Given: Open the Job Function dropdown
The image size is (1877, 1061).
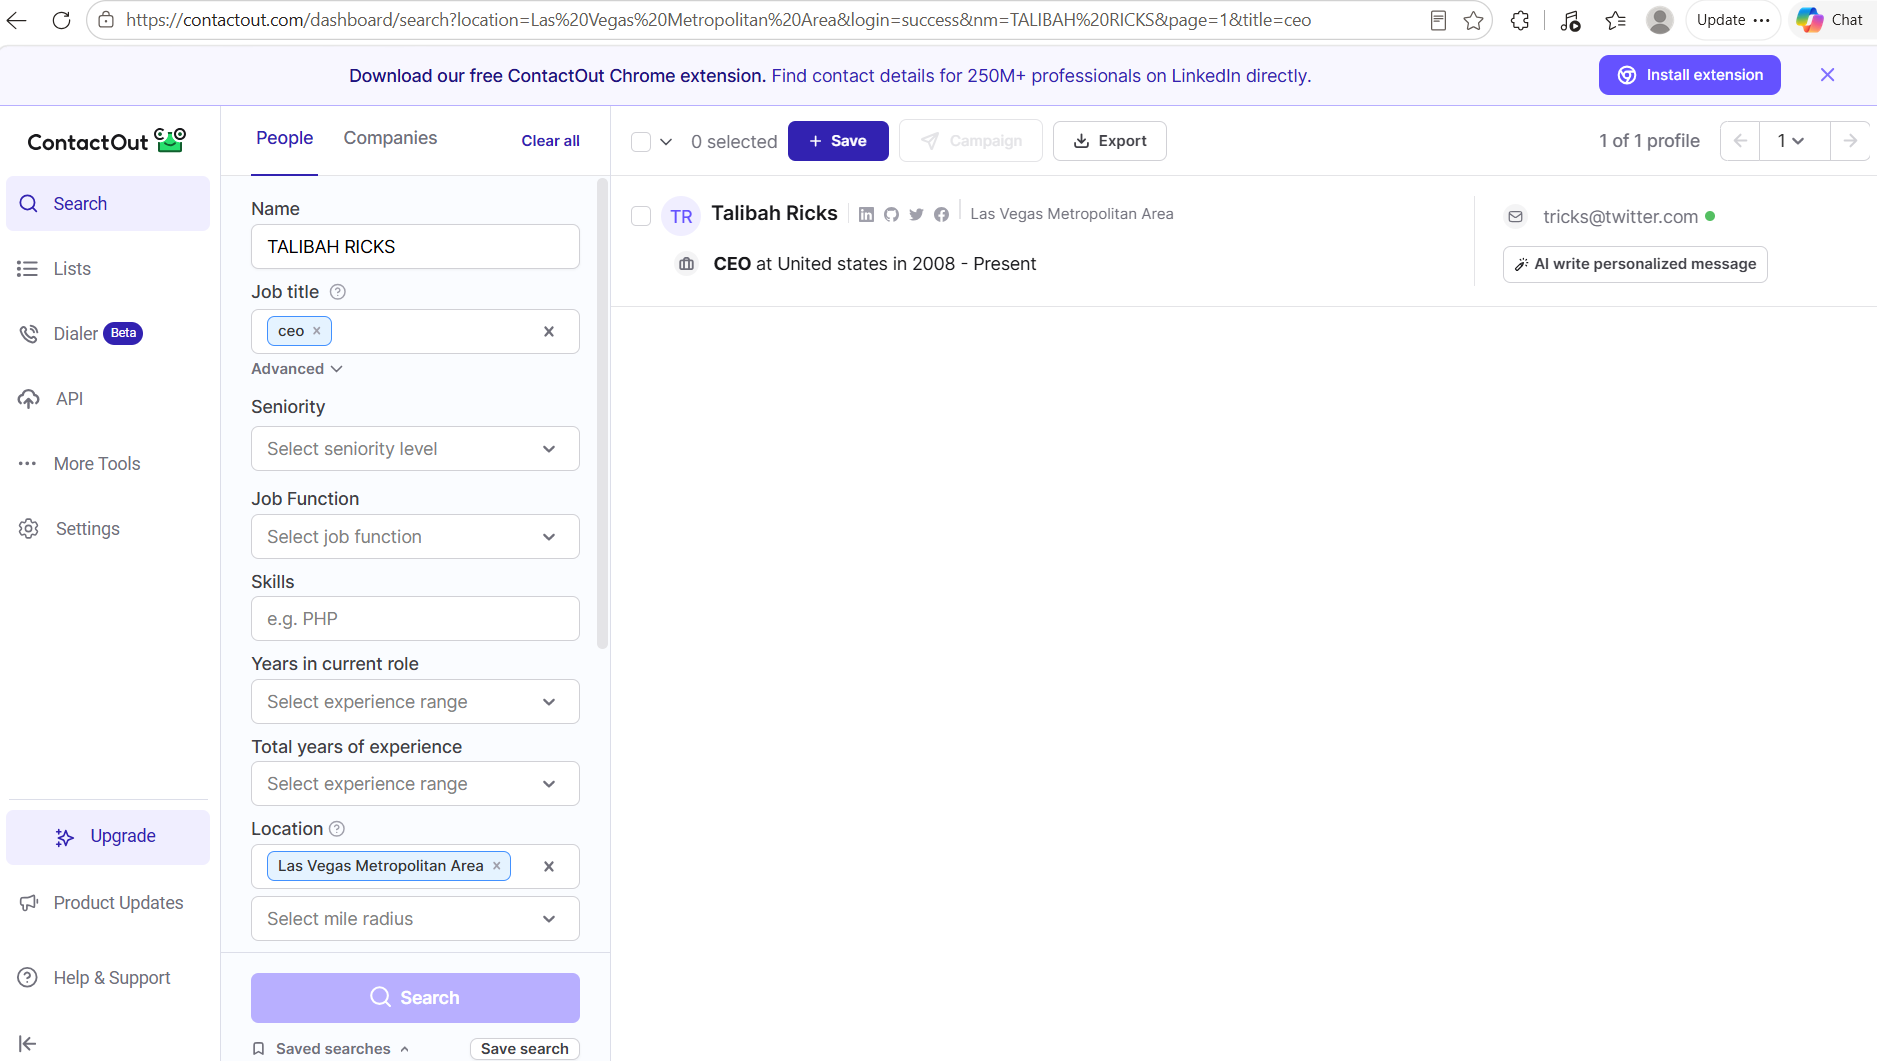Looking at the screenshot, I should tap(415, 537).
